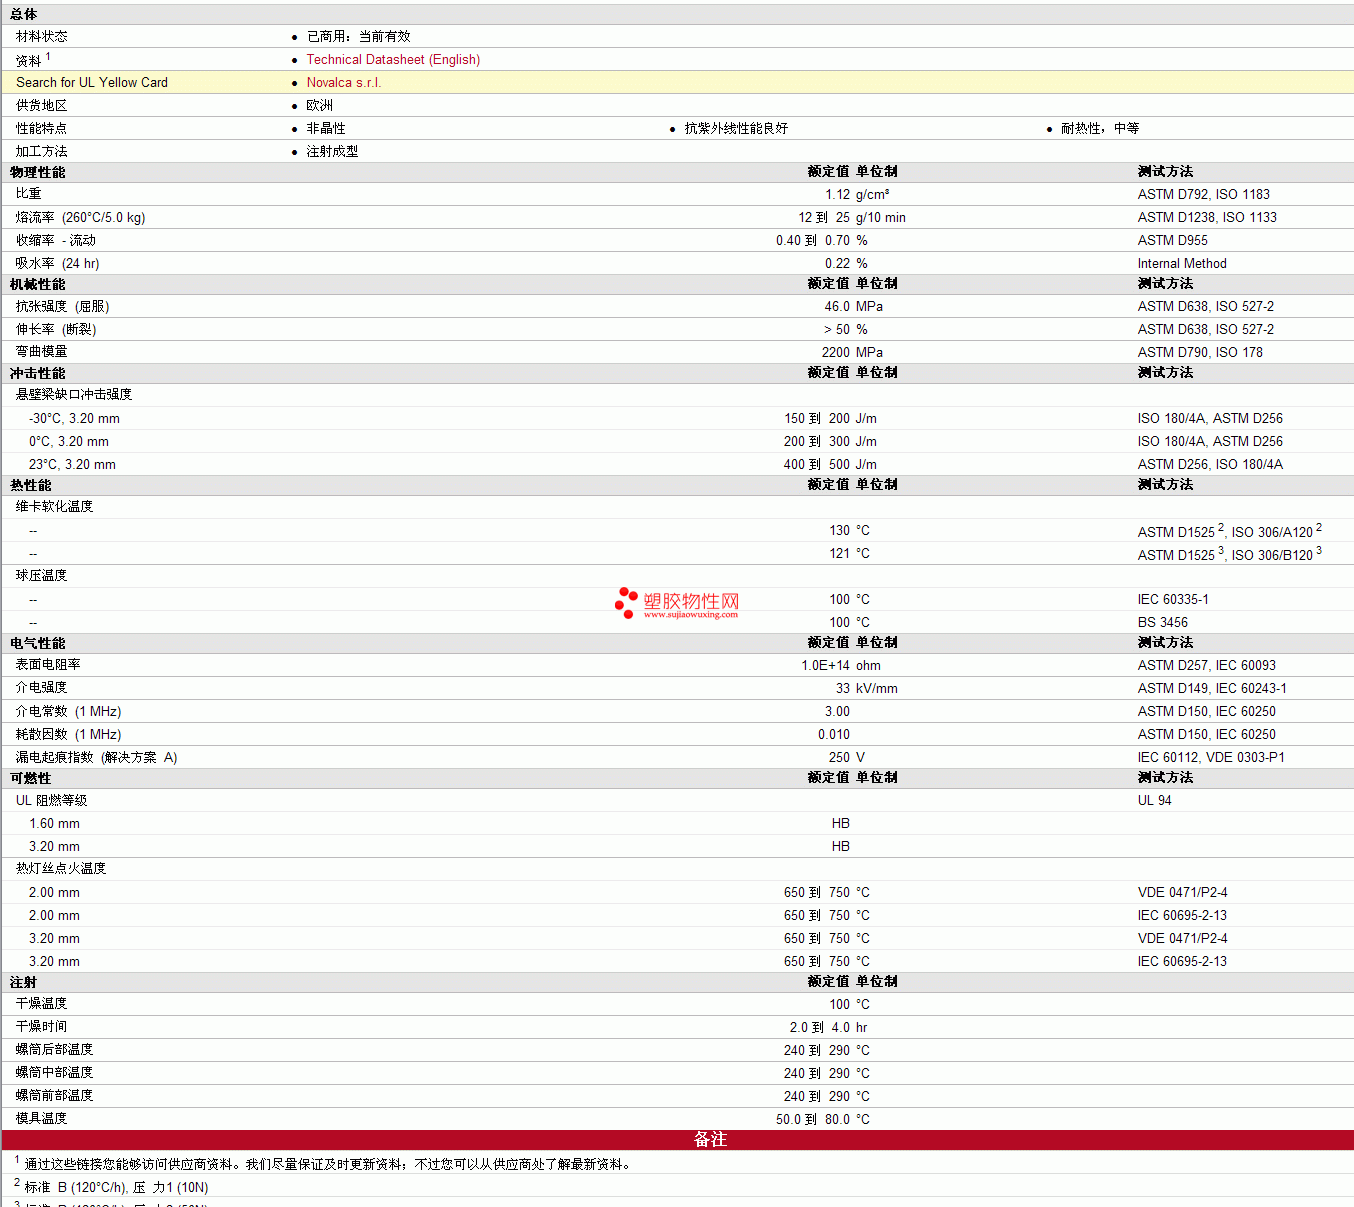The image size is (1354, 1207).
Task: Click the red 备注 notes header bar
Action: click(678, 1140)
